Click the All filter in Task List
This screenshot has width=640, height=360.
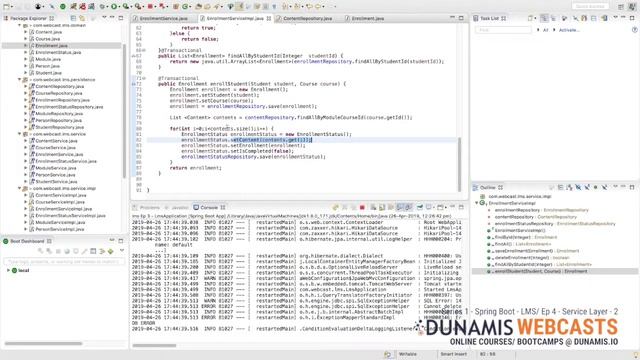(x=545, y=30)
